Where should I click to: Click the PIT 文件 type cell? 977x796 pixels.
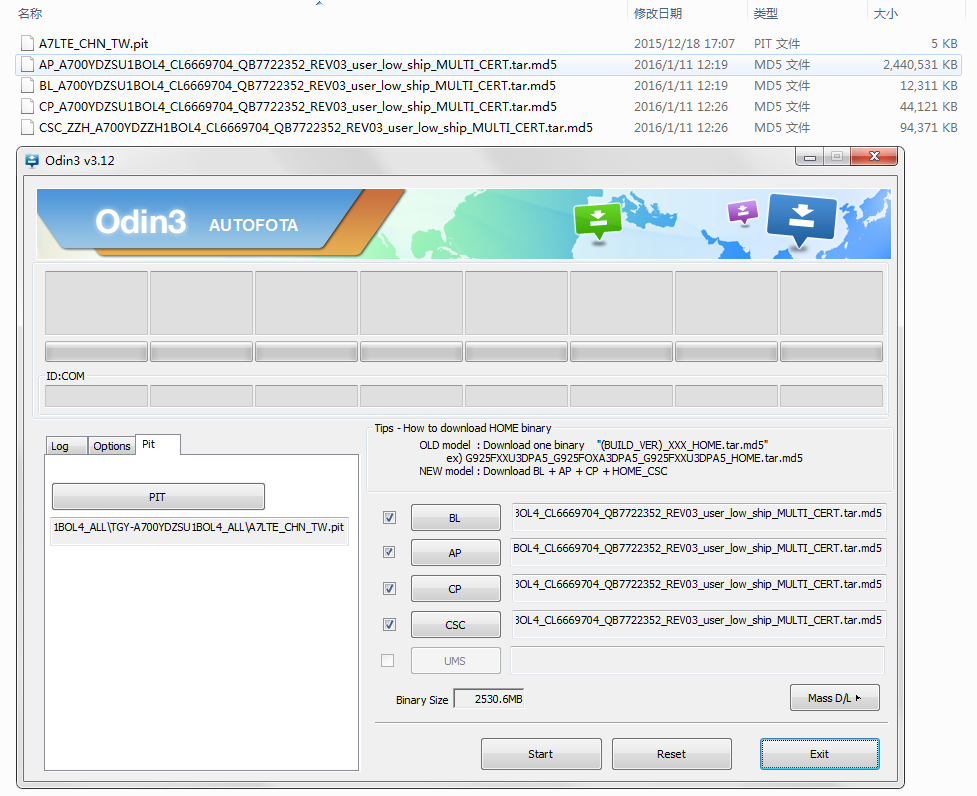coord(777,44)
